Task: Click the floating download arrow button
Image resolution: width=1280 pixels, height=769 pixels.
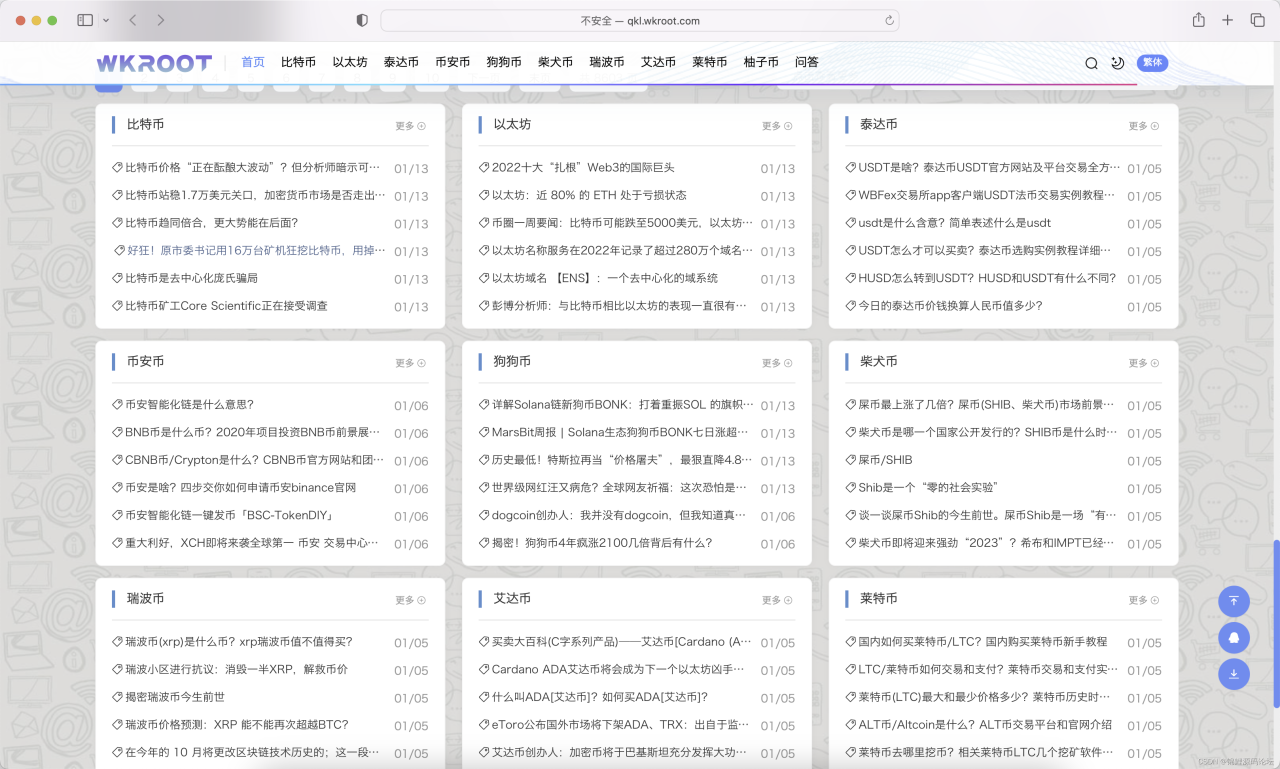Action: pyautogui.click(x=1234, y=674)
